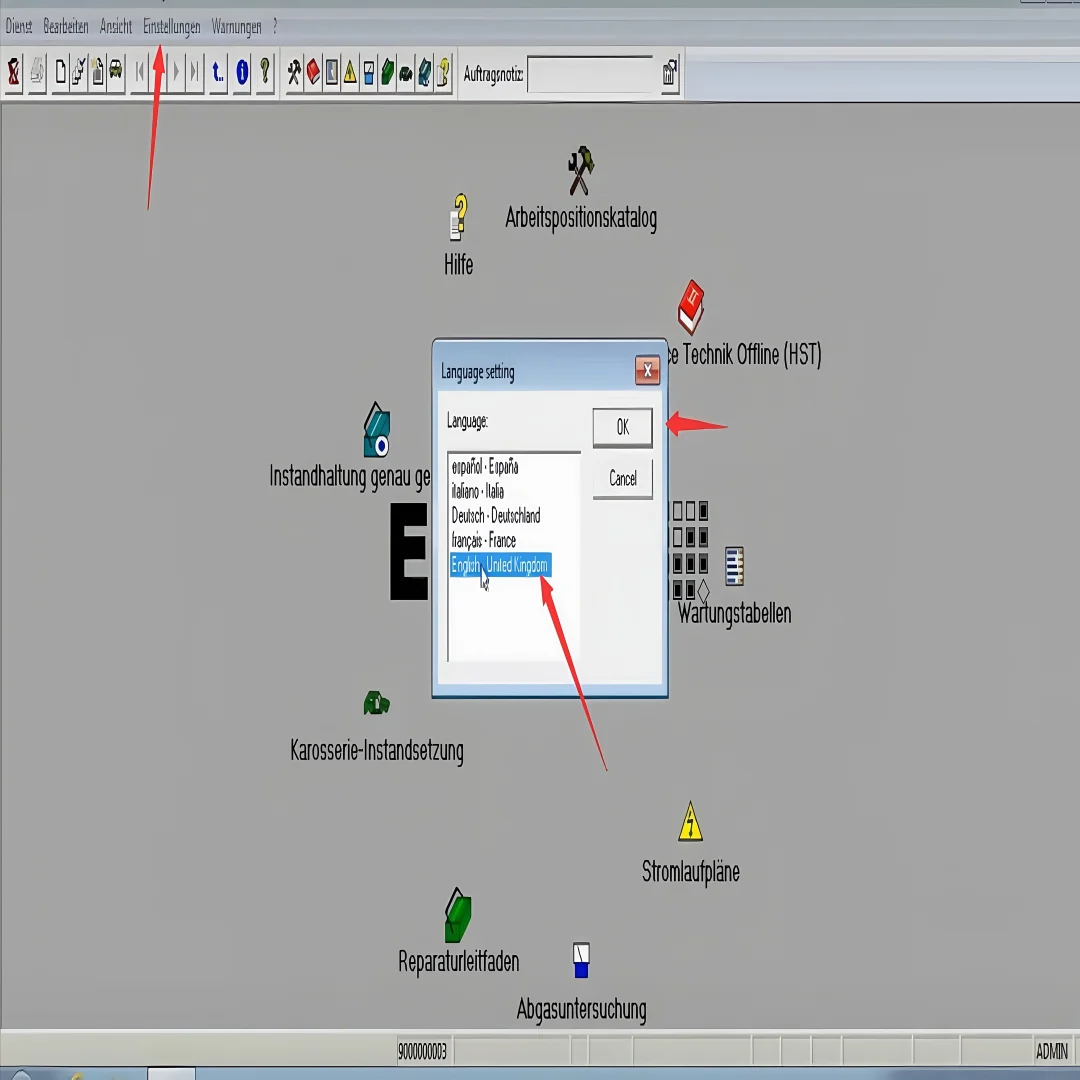Open the green Reparaturleitfaden book icon
The width and height of the screenshot is (1080, 1080).
[457, 915]
